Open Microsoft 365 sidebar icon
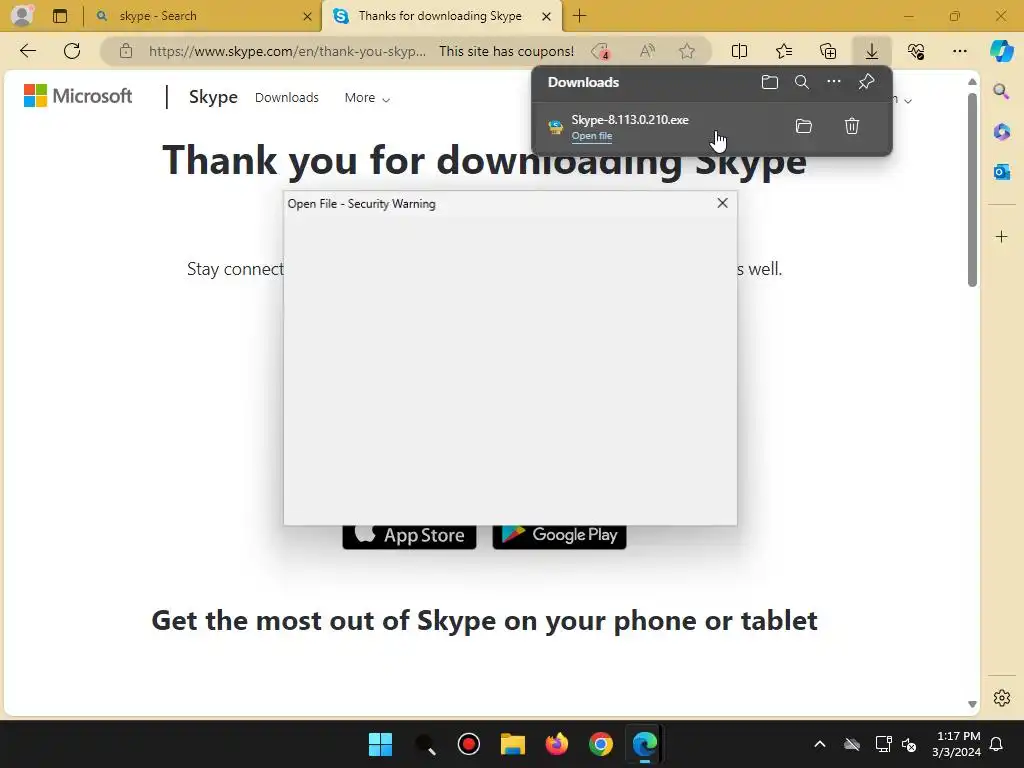 (1001, 131)
